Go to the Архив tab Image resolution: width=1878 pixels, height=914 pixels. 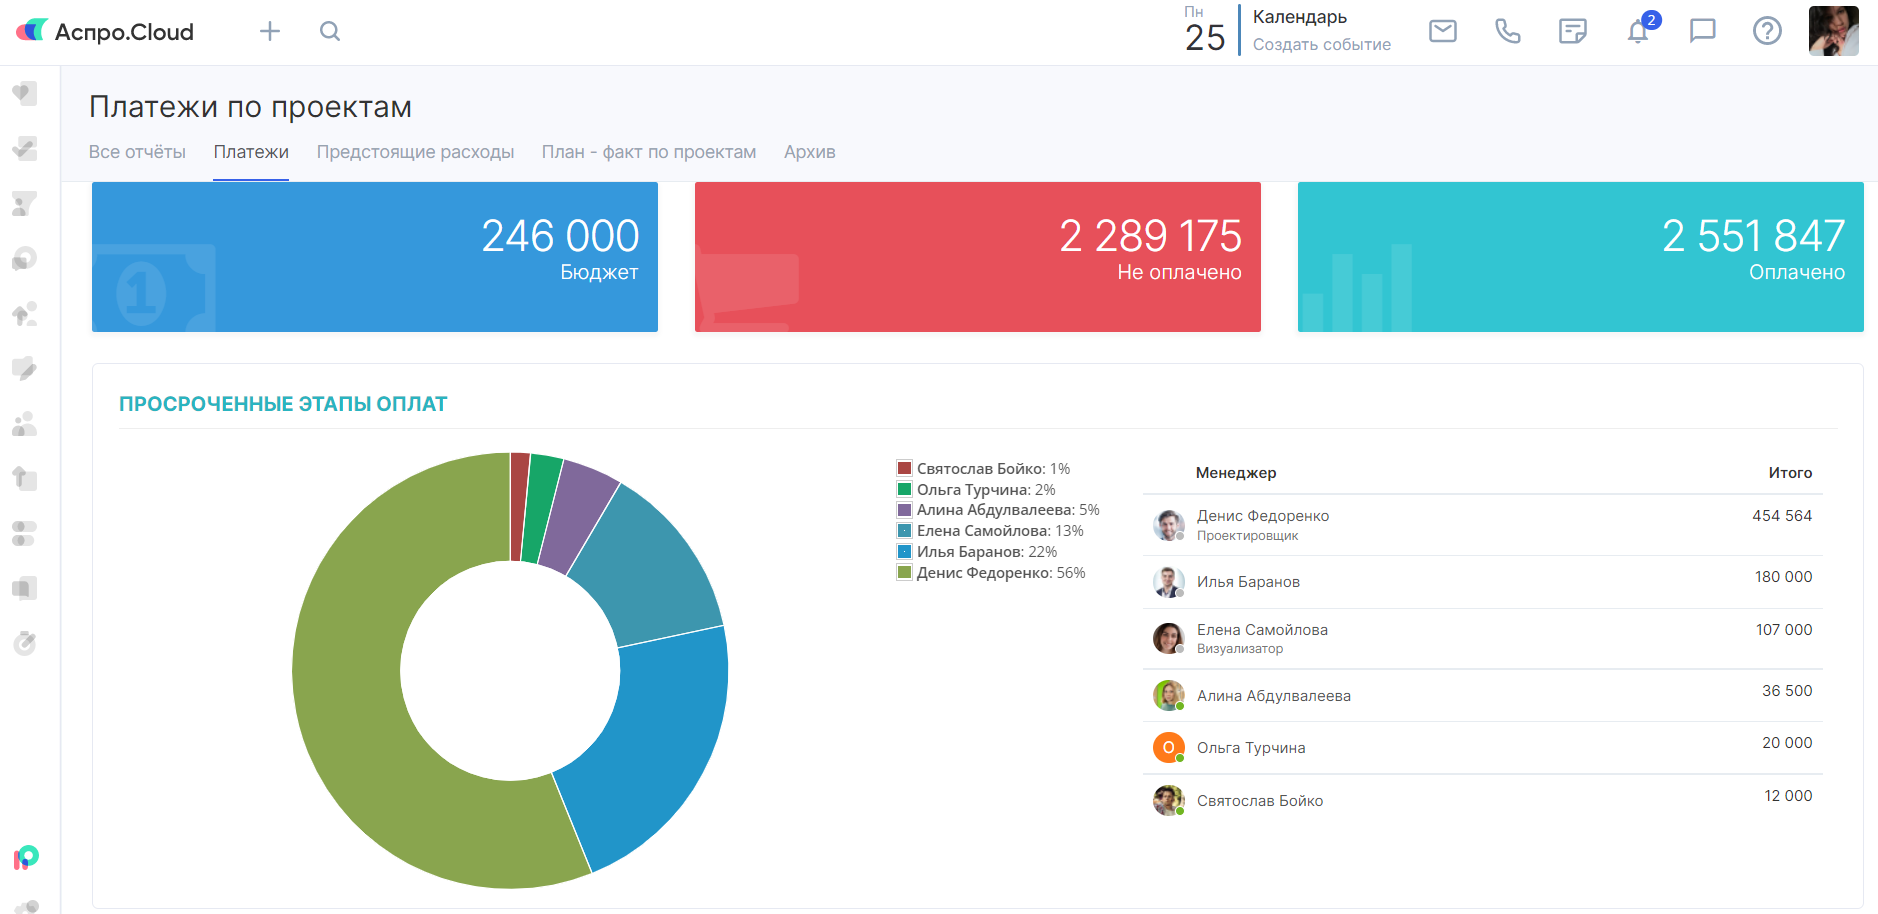coord(809,152)
